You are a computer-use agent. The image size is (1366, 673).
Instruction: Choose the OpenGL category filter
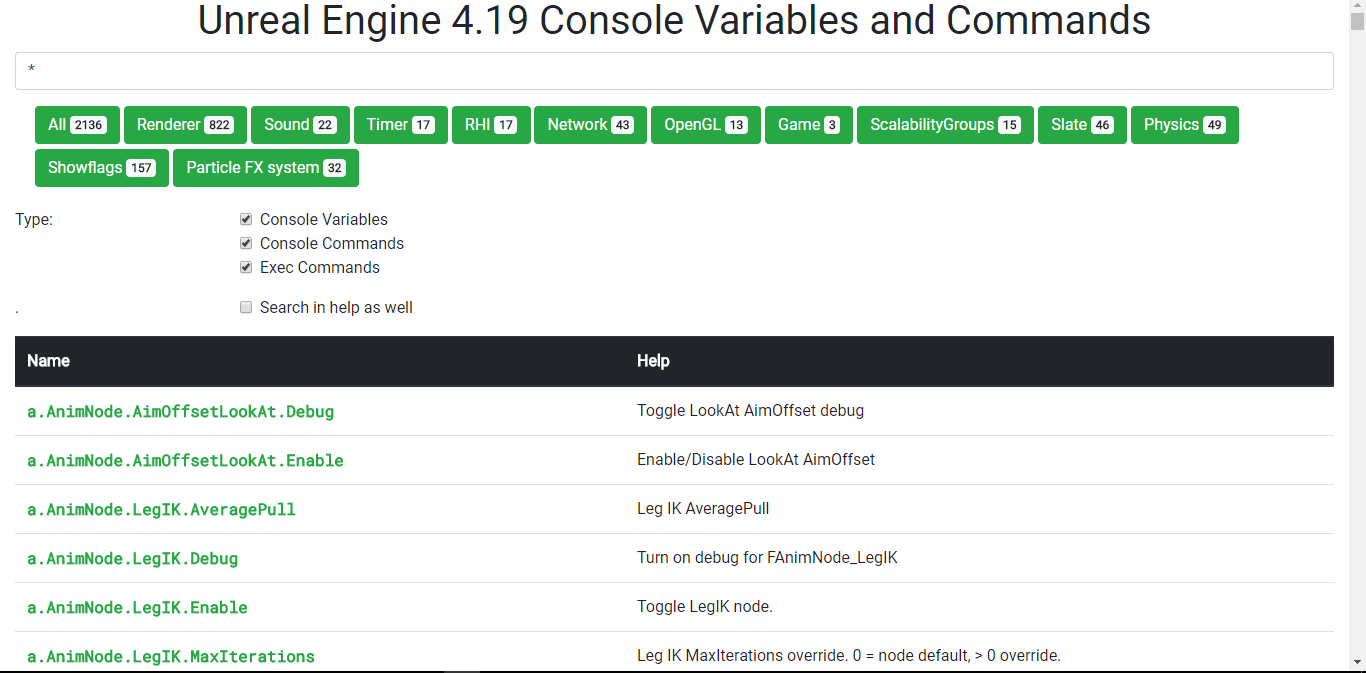[706, 125]
